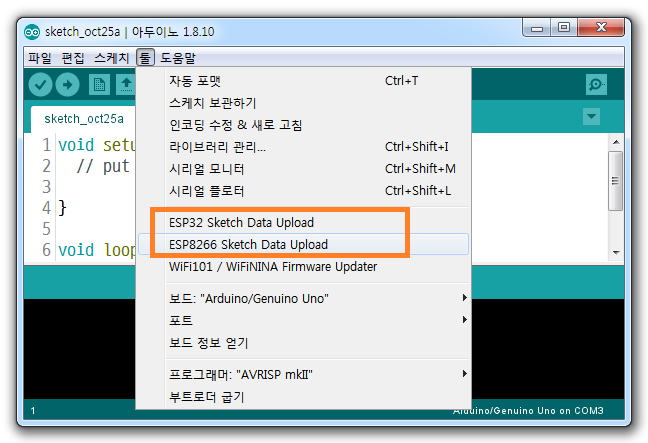Open 시리얼 모니터 from menu
Screen dimensions: 648x443
(x=304, y=169)
